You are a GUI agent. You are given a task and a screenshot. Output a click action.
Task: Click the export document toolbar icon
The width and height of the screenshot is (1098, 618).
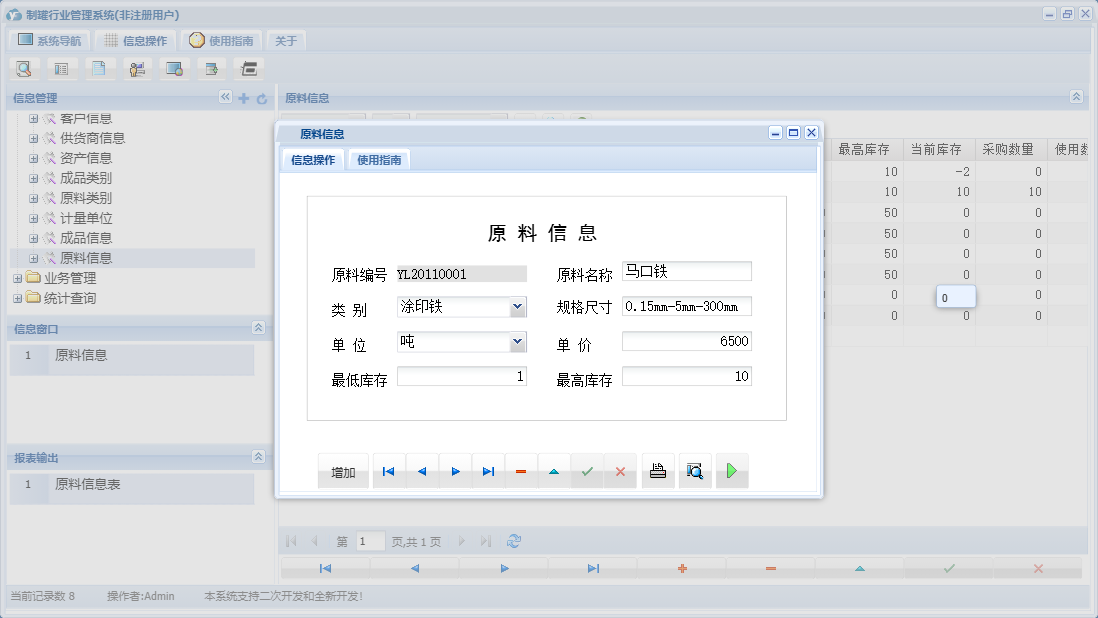click(x=211, y=69)
